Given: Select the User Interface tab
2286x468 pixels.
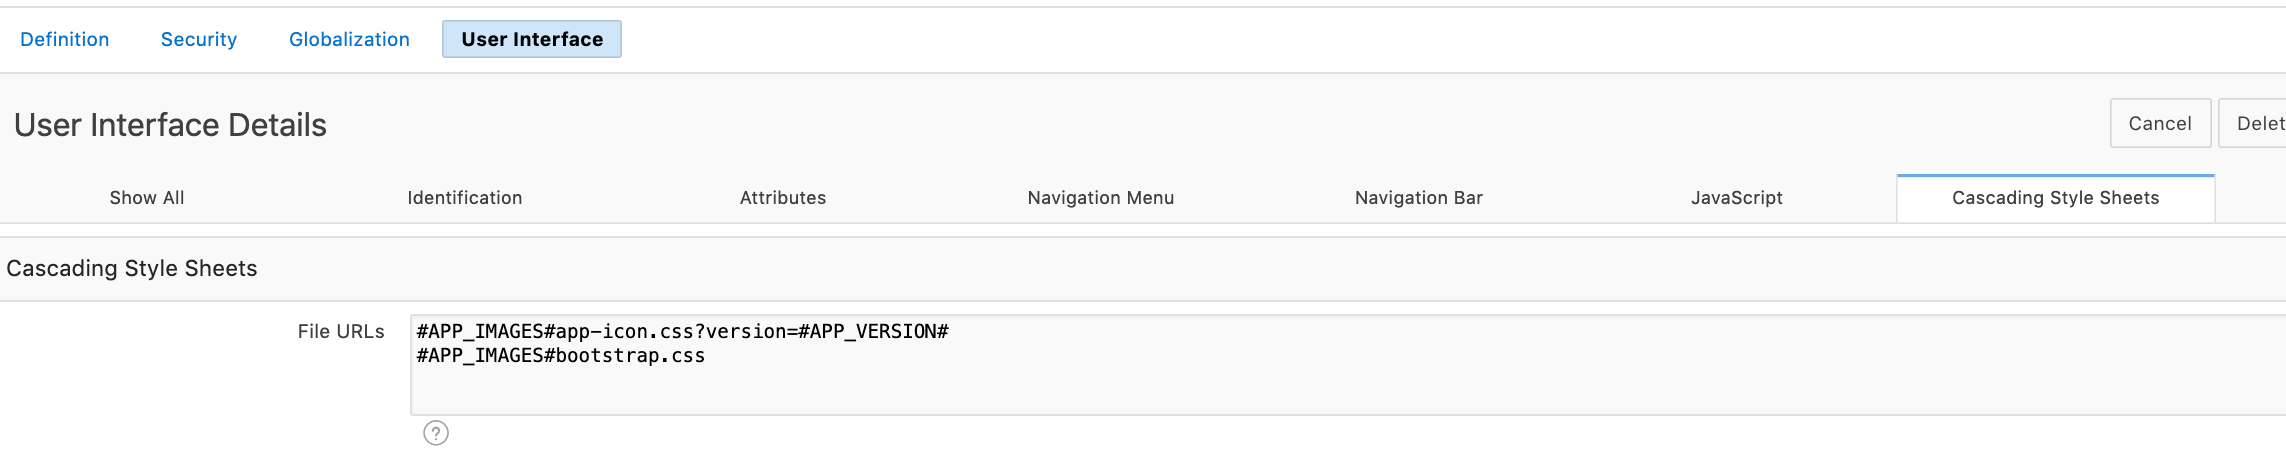Looking at the screenshot, I should point(532,39).
